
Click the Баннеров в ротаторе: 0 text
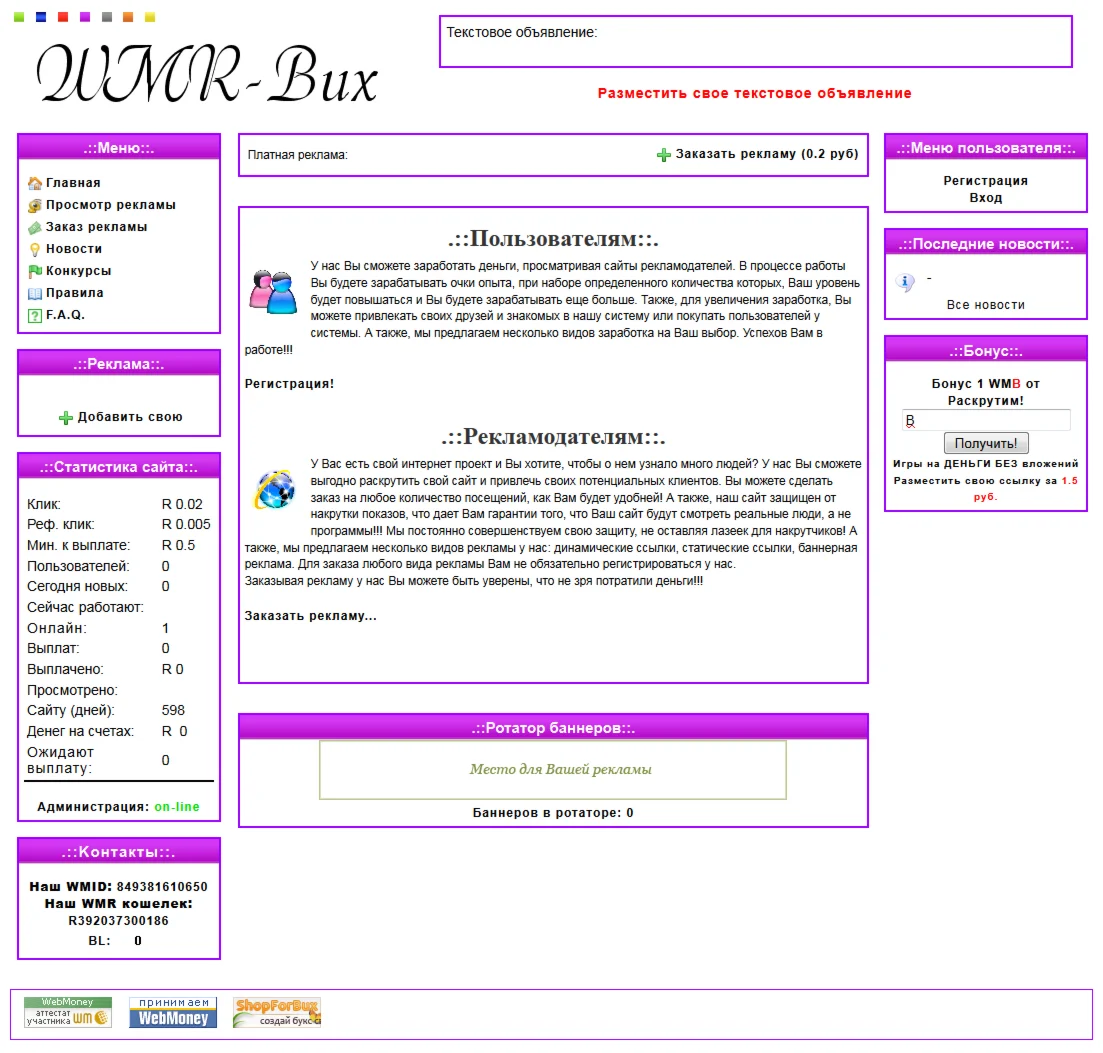[x=553, y=812]
